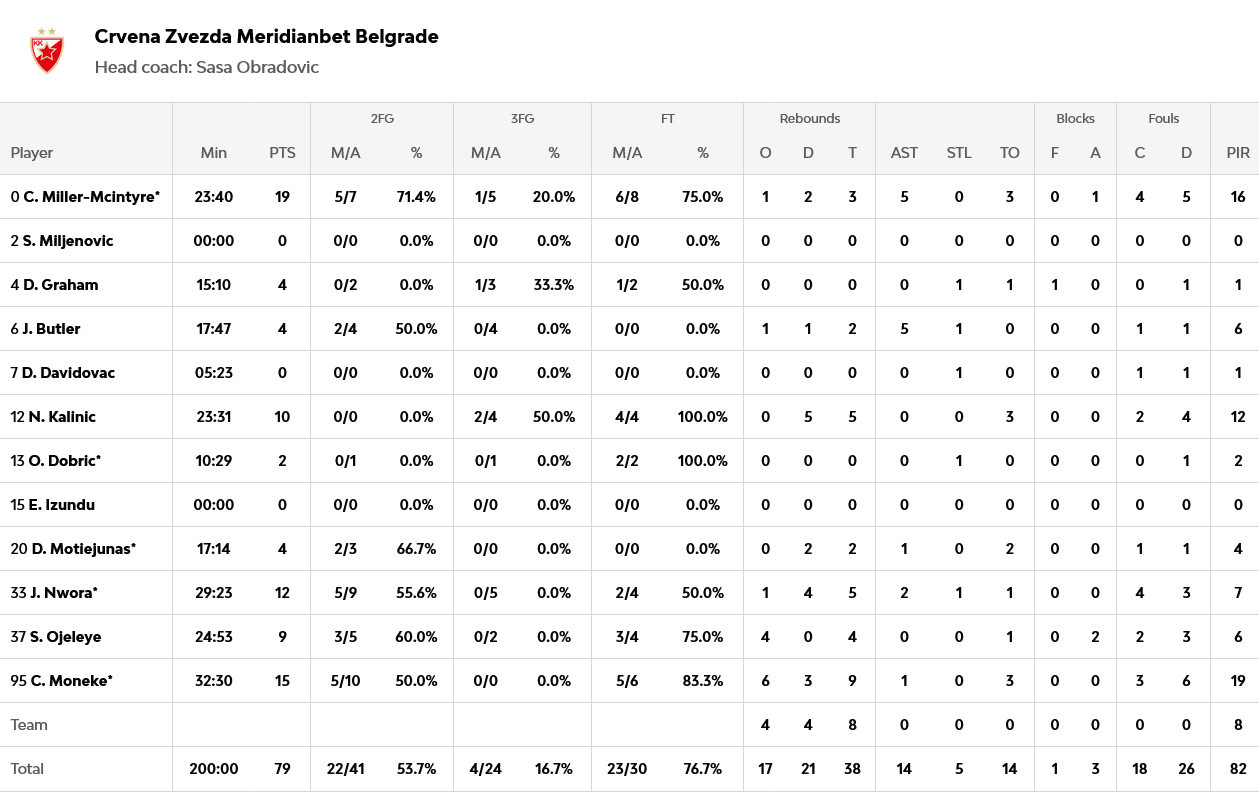Click on J. Butler's name
This screenshot has width=1259, height=794.
[51, 329]
